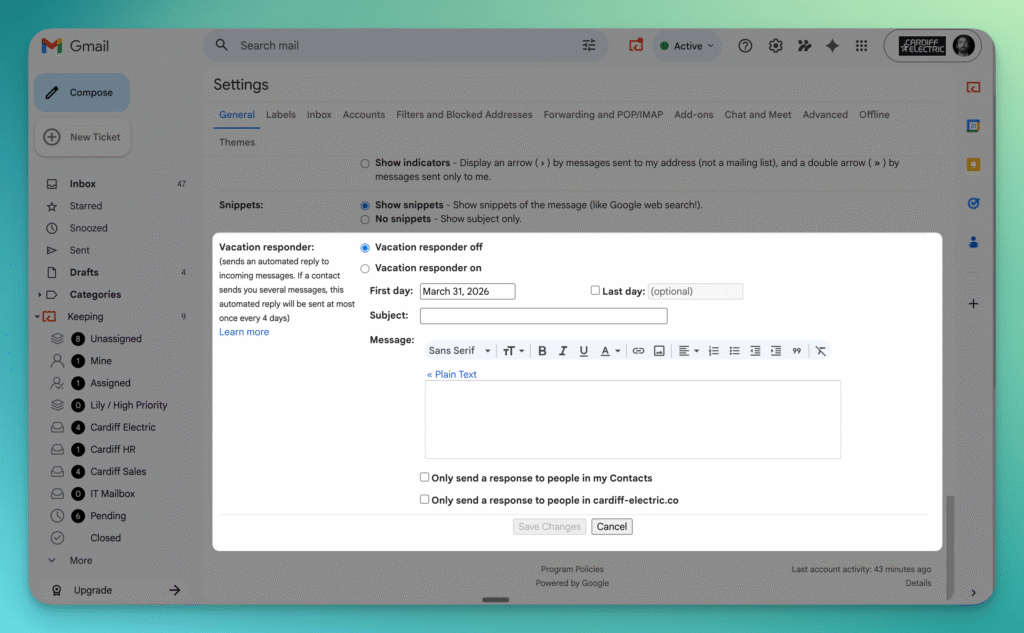Click the New Ticket button

(82, 137)
